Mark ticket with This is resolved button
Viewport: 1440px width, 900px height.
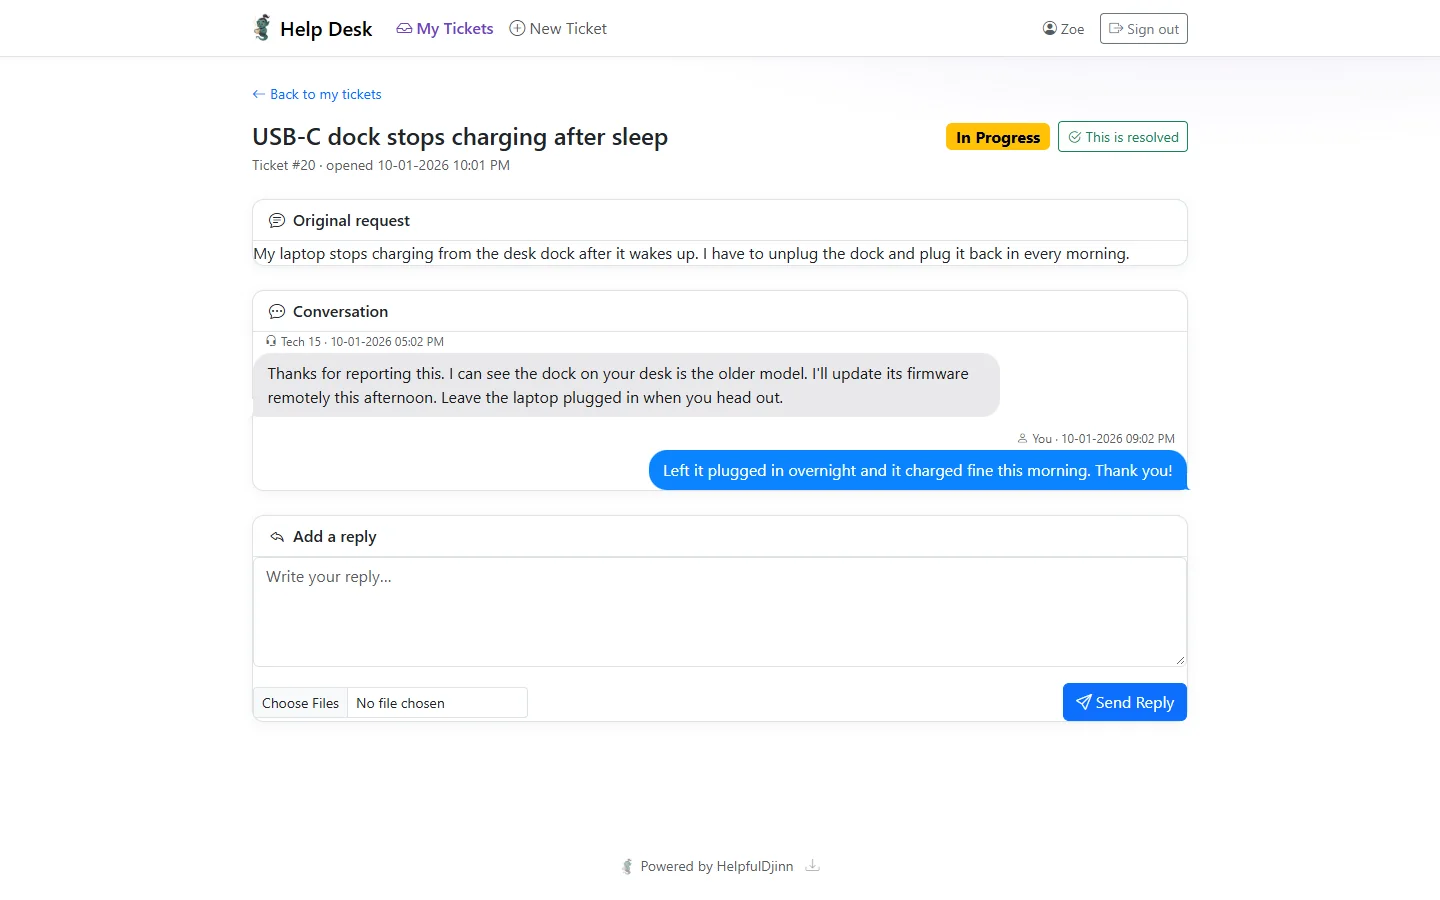pyautogui.click(x=1123, y=137)
